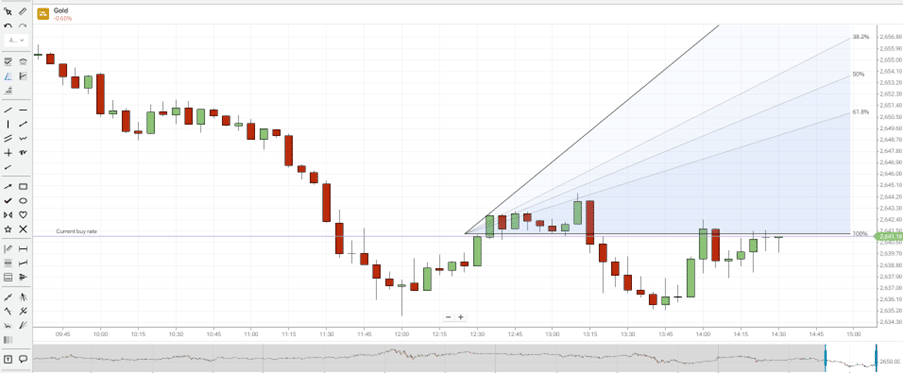
Task: Click the 14:30 time axis label
Action: tap(778, 334)
